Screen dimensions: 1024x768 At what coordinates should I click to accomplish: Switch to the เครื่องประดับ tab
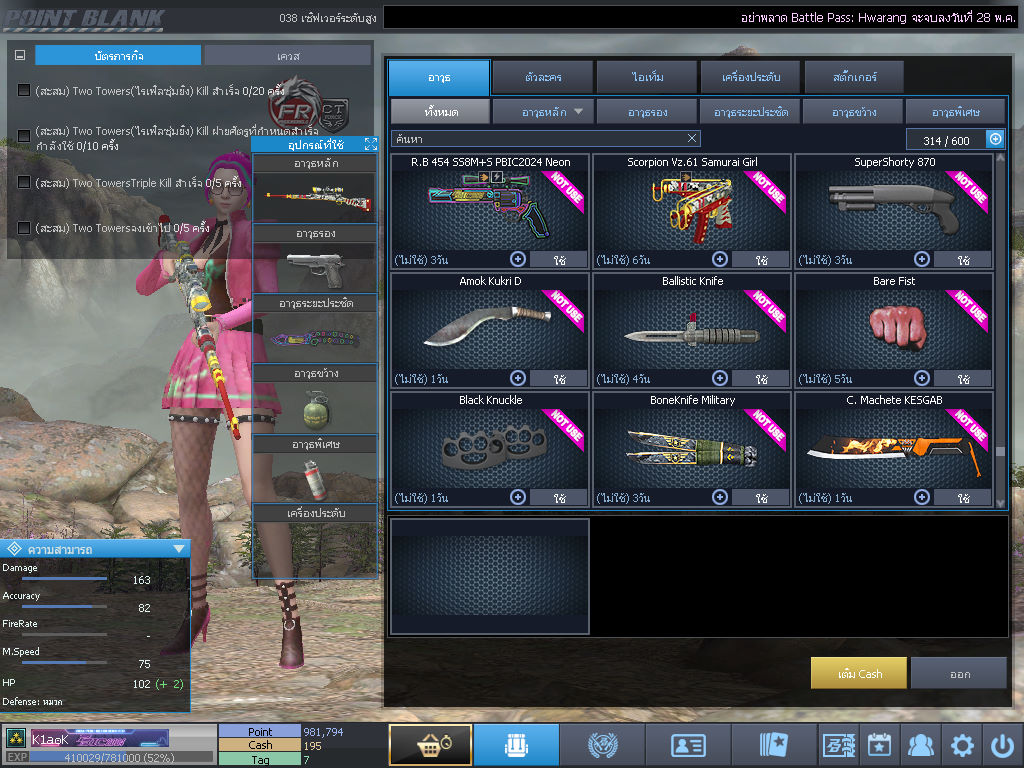[x=750, y=77]
